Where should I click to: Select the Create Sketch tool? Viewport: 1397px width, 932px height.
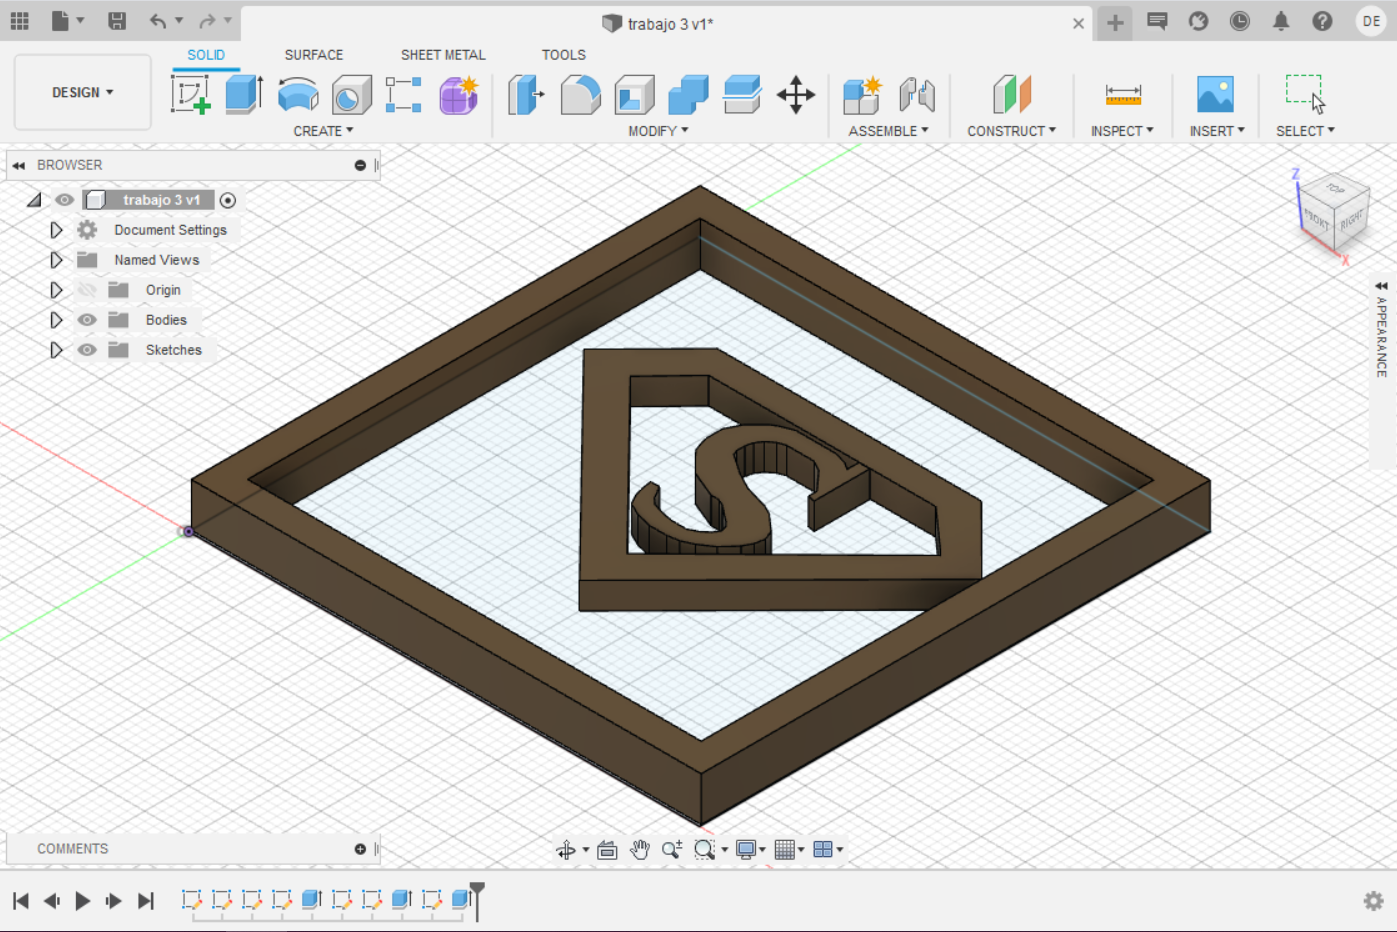190,95
